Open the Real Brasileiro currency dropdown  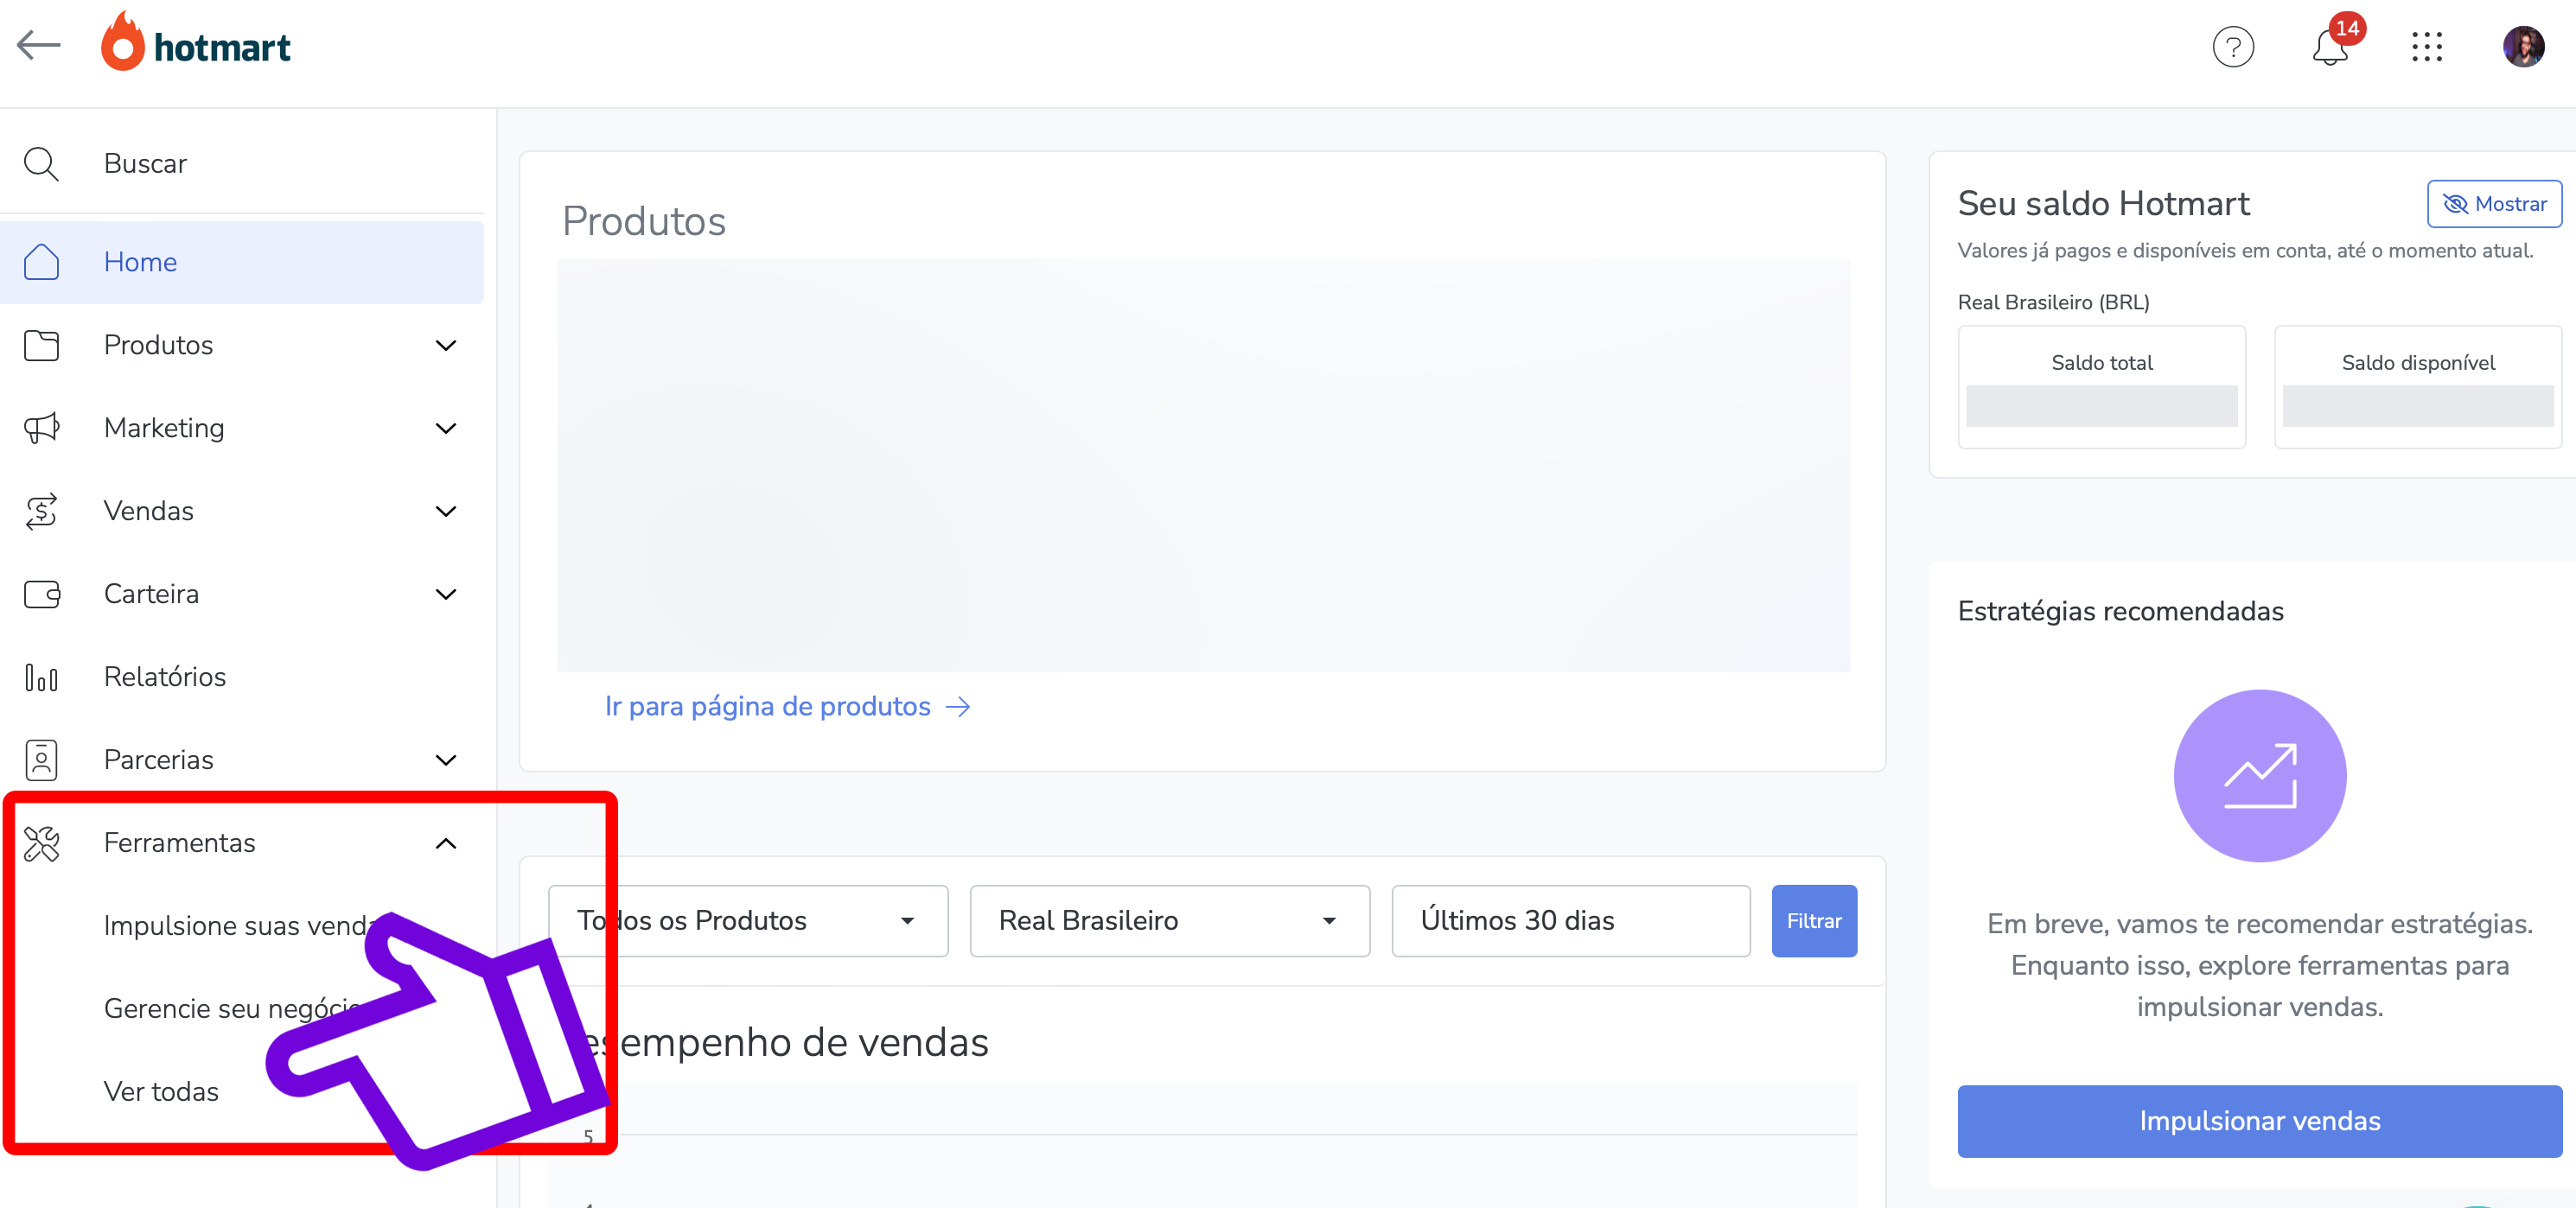[1168, 921]
